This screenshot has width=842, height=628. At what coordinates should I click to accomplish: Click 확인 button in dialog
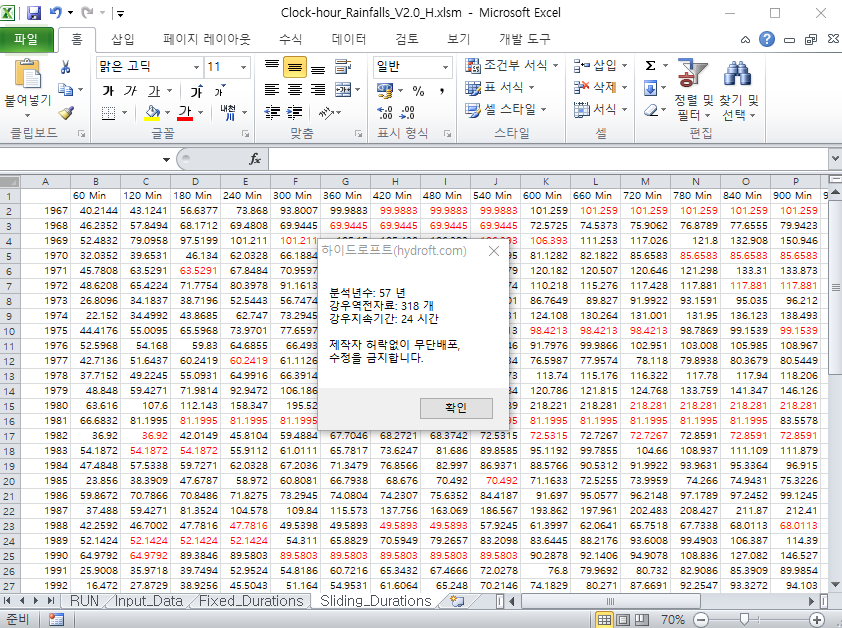click(x=456, y=408)
